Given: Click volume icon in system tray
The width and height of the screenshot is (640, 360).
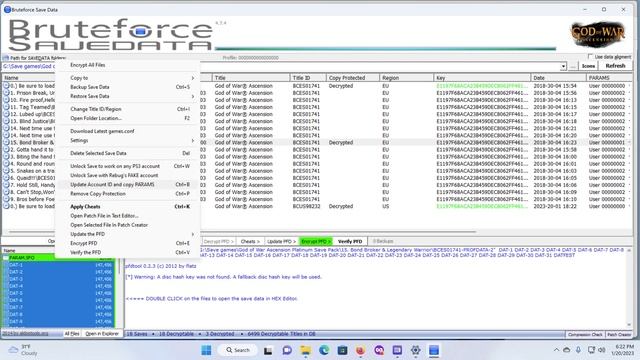Looking at the screenshot, I should (x=601, y=350).
